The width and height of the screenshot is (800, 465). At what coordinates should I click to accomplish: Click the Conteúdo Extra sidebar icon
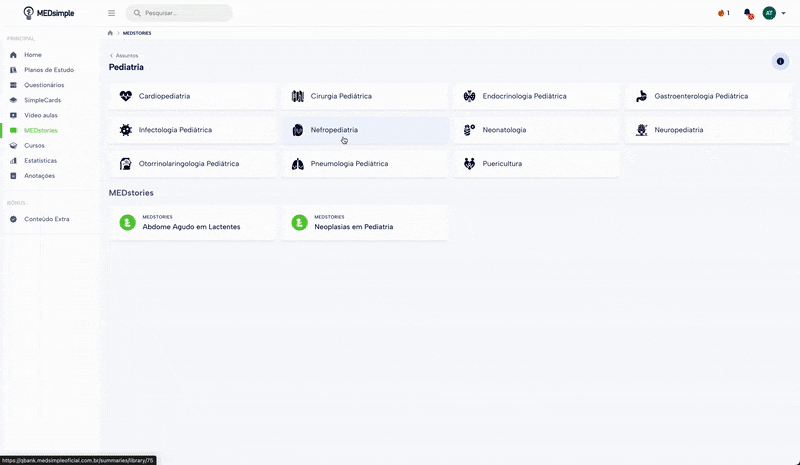click(x=13, y=219)
